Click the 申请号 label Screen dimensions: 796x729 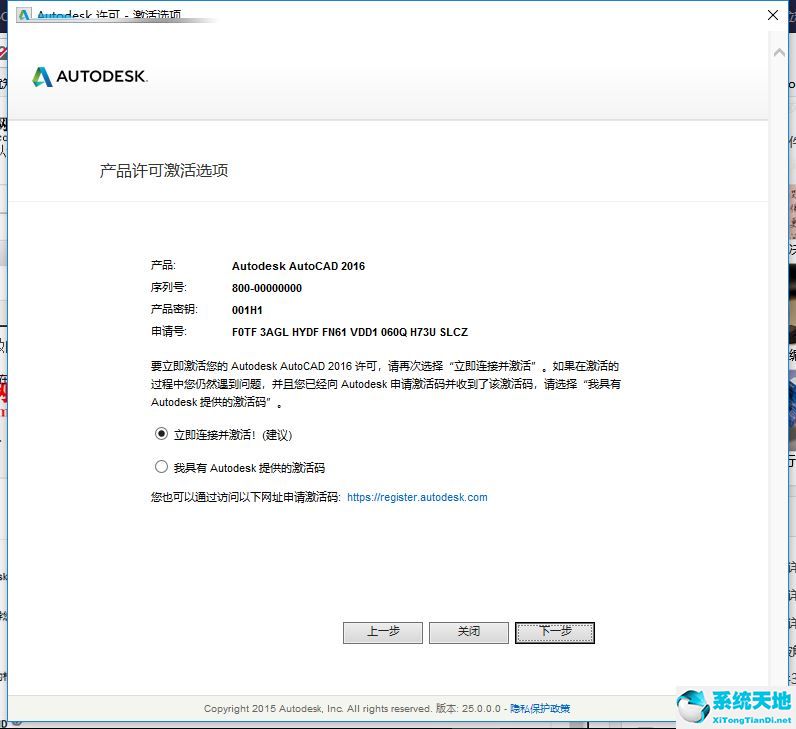point(169,332)
